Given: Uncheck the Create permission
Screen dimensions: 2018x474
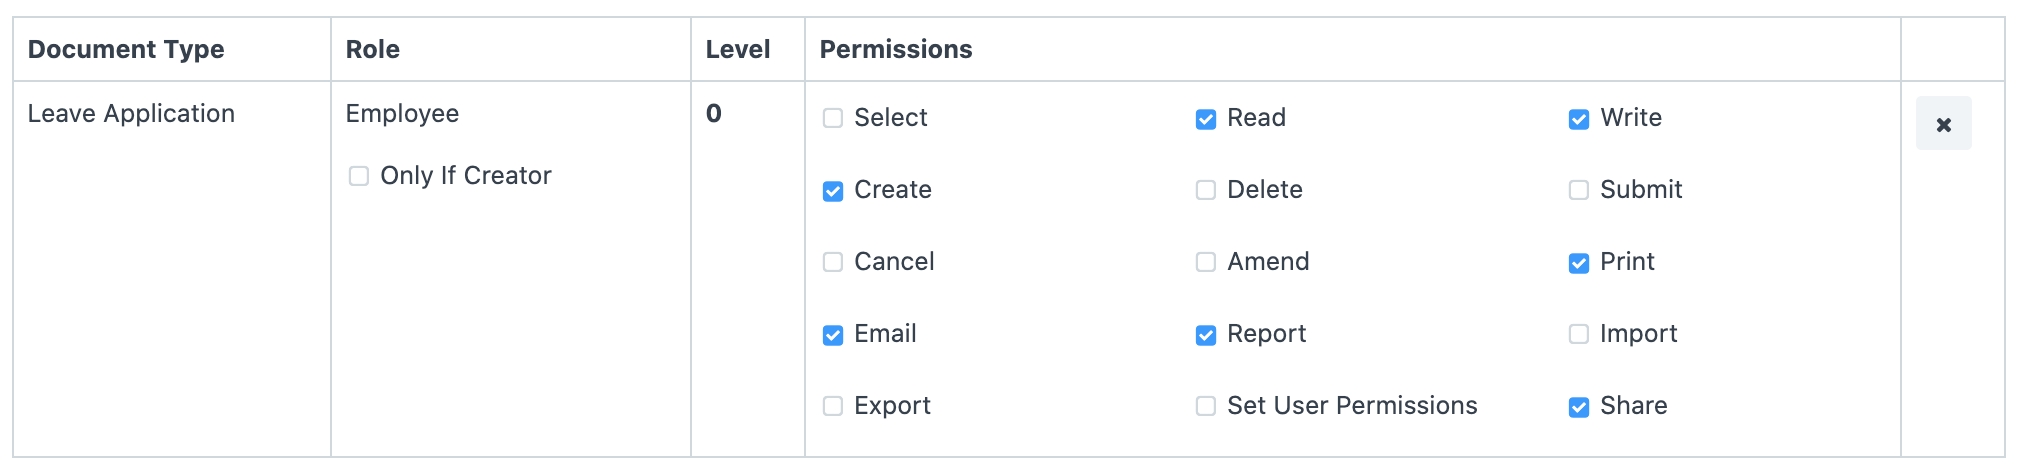Looking at the screenshot, I should pos(833,191).
